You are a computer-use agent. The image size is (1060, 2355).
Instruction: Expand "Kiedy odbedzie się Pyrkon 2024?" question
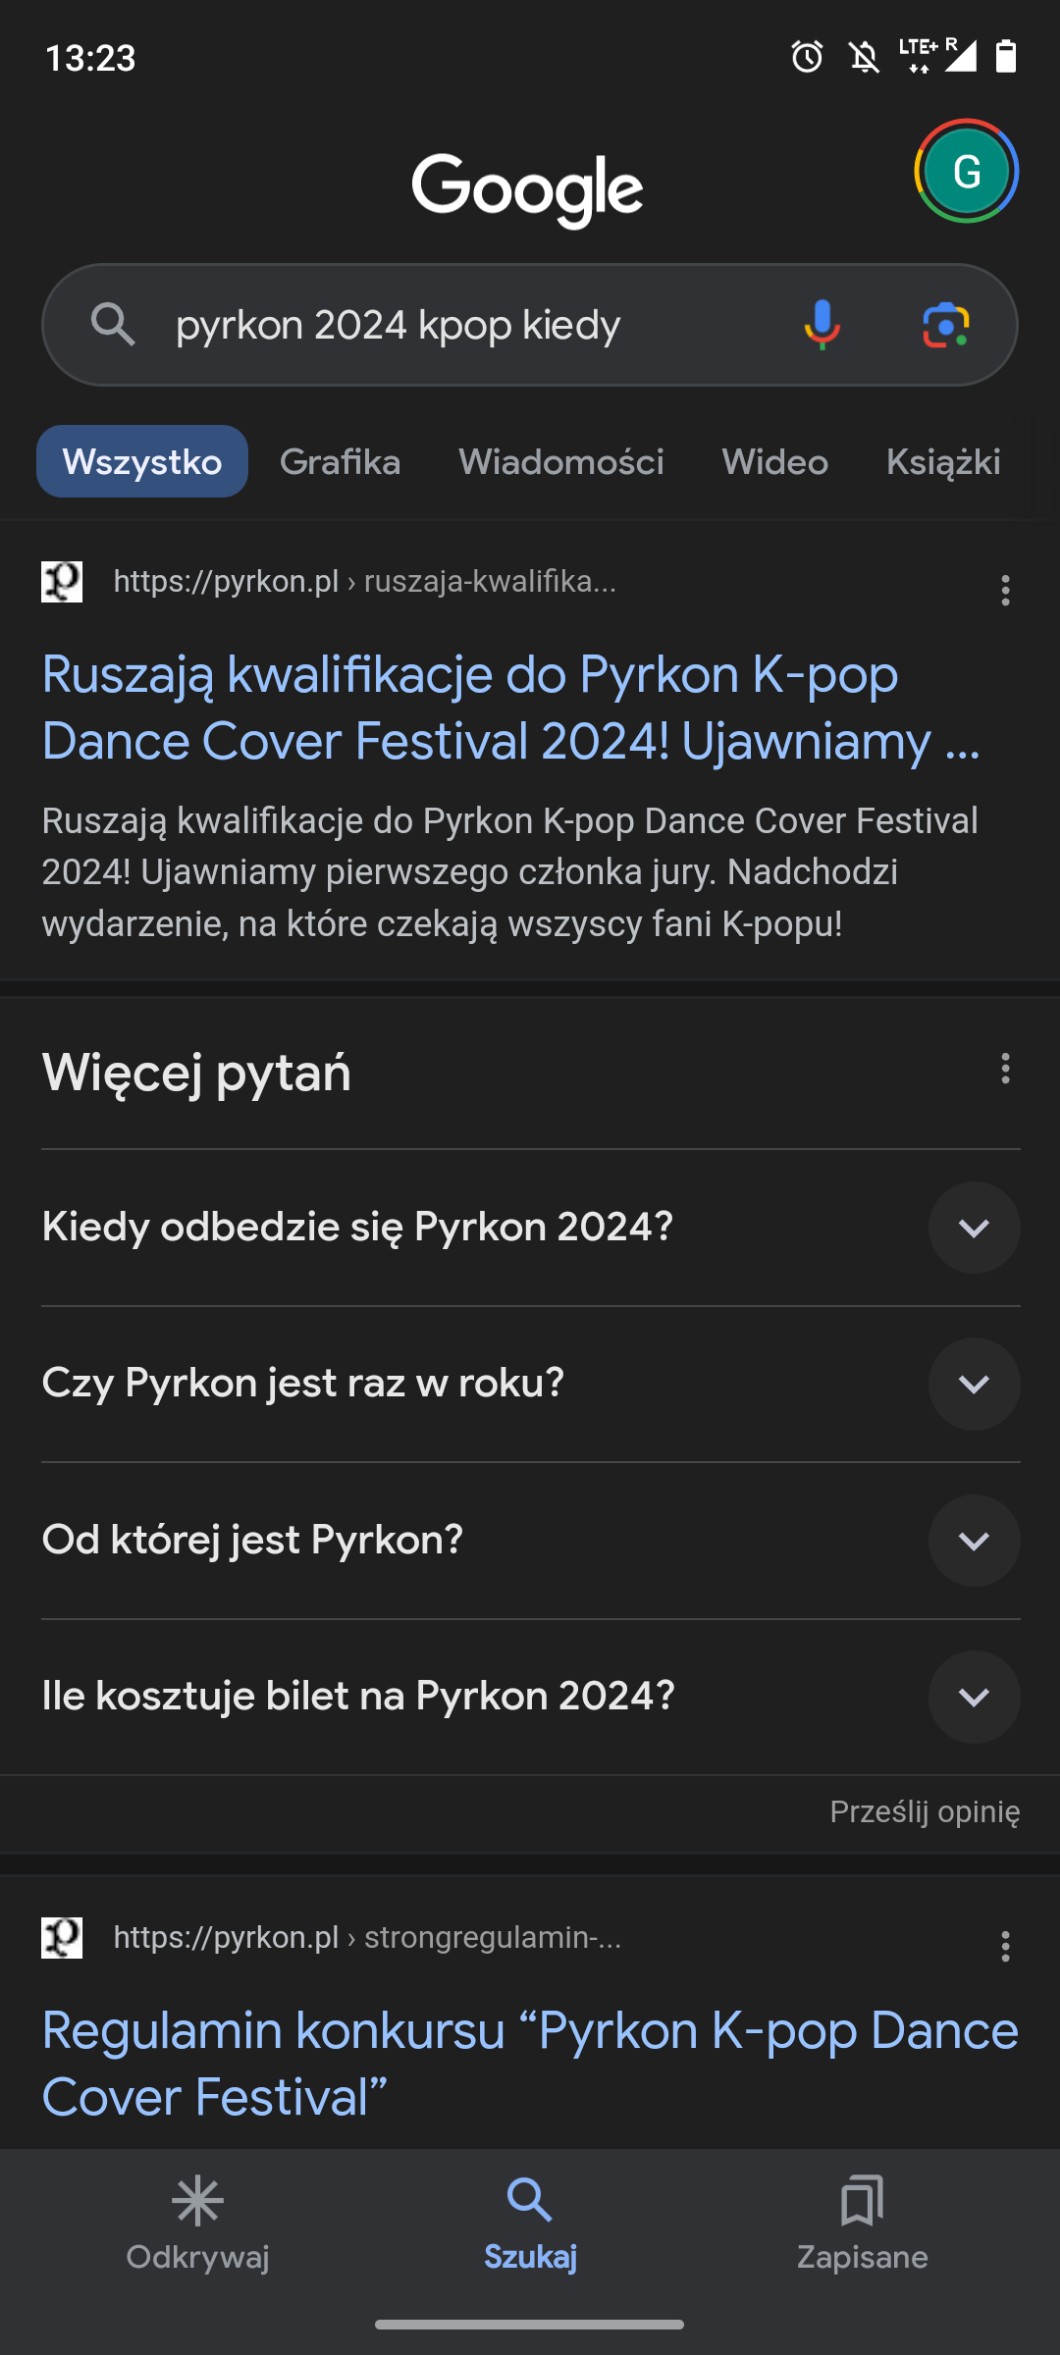click(x=974, y=1228)
